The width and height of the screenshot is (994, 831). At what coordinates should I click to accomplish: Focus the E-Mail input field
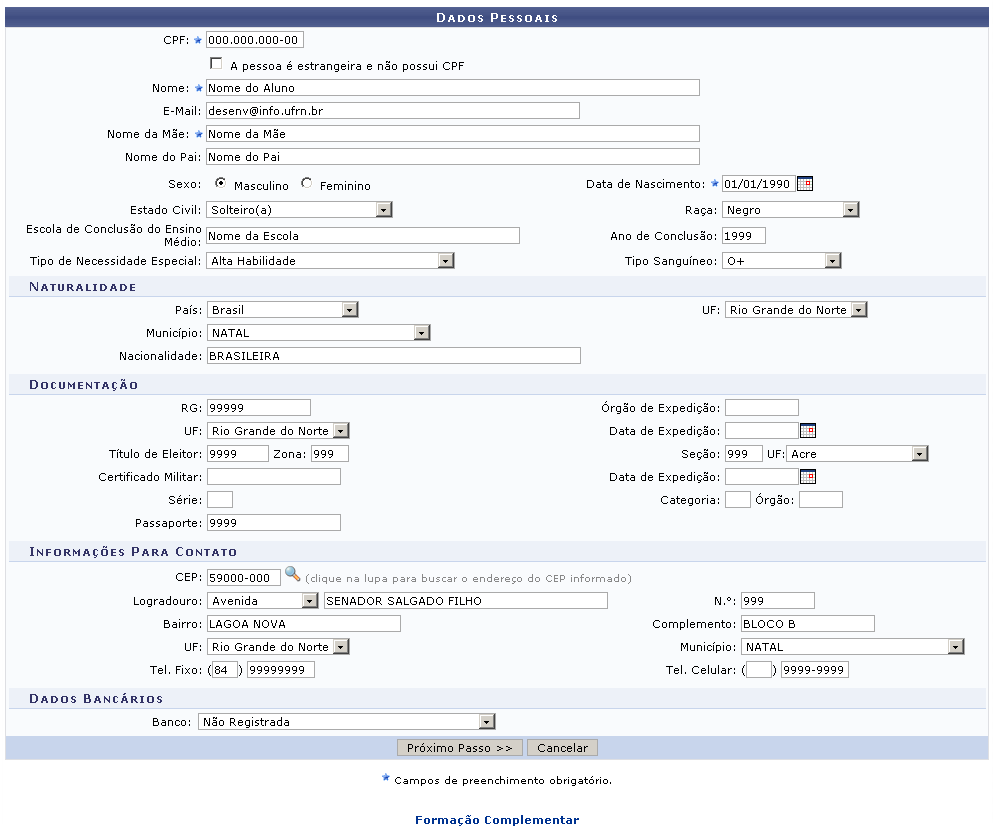point(392,110)
